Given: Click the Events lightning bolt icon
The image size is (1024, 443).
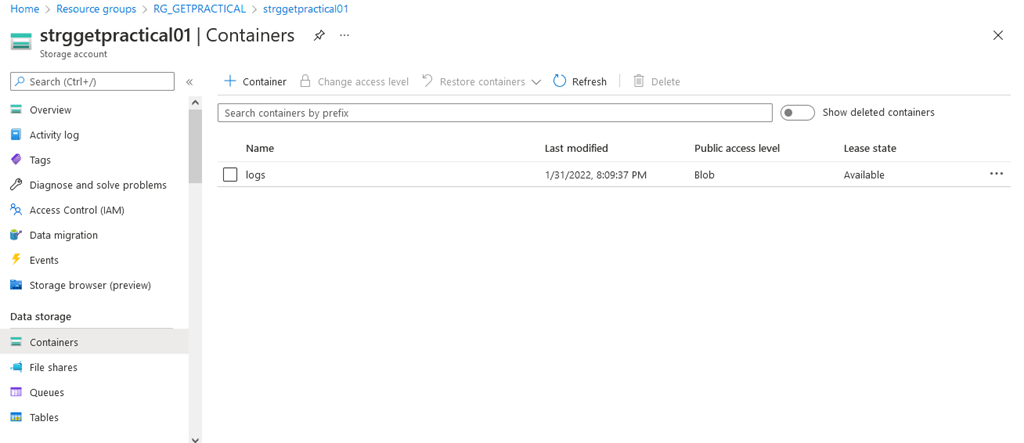Looking at the screenshot, I should 16,260.
